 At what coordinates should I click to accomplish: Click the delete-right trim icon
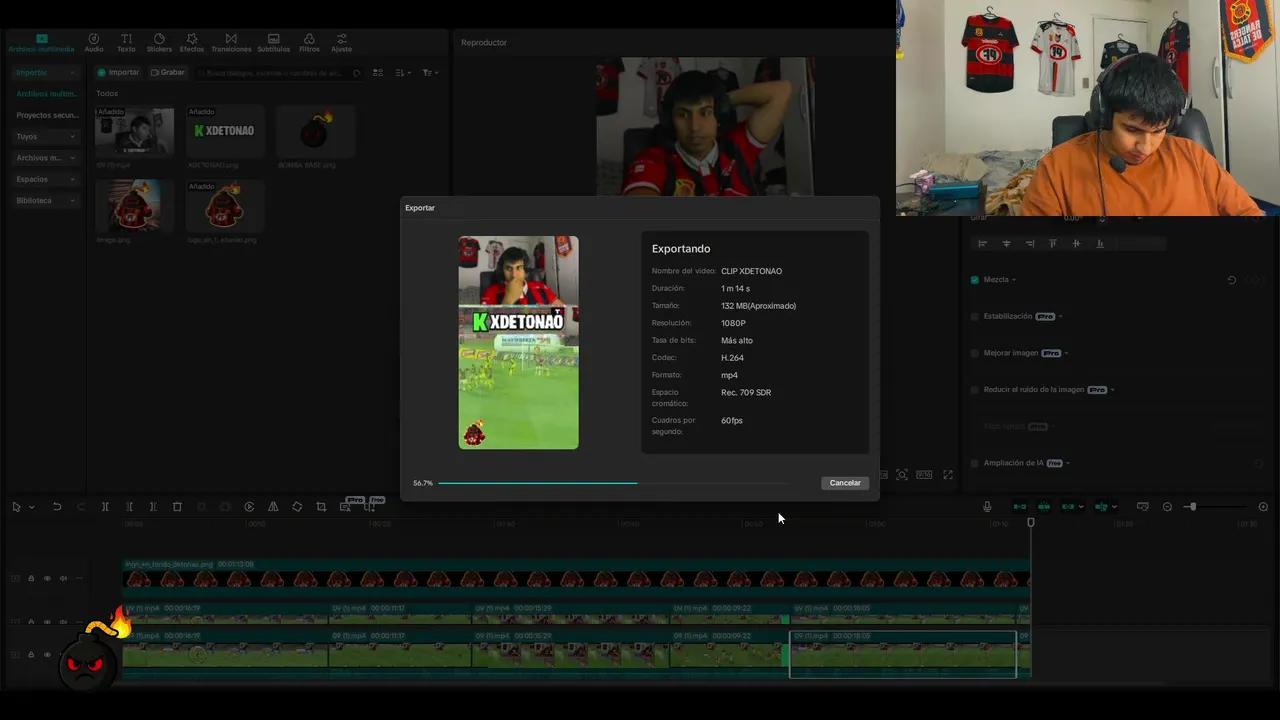[153, 507]
